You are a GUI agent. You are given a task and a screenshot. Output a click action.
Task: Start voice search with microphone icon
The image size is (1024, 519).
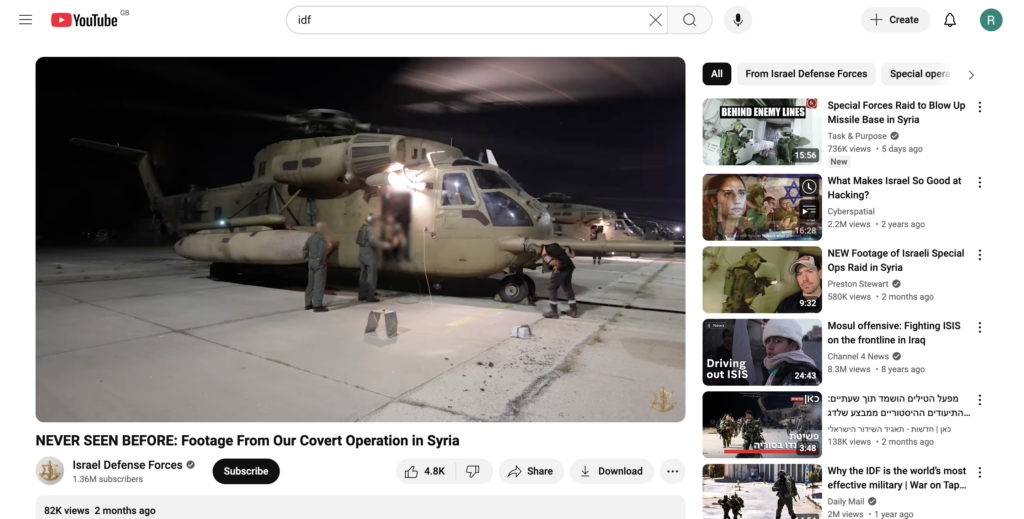point(738,20)
